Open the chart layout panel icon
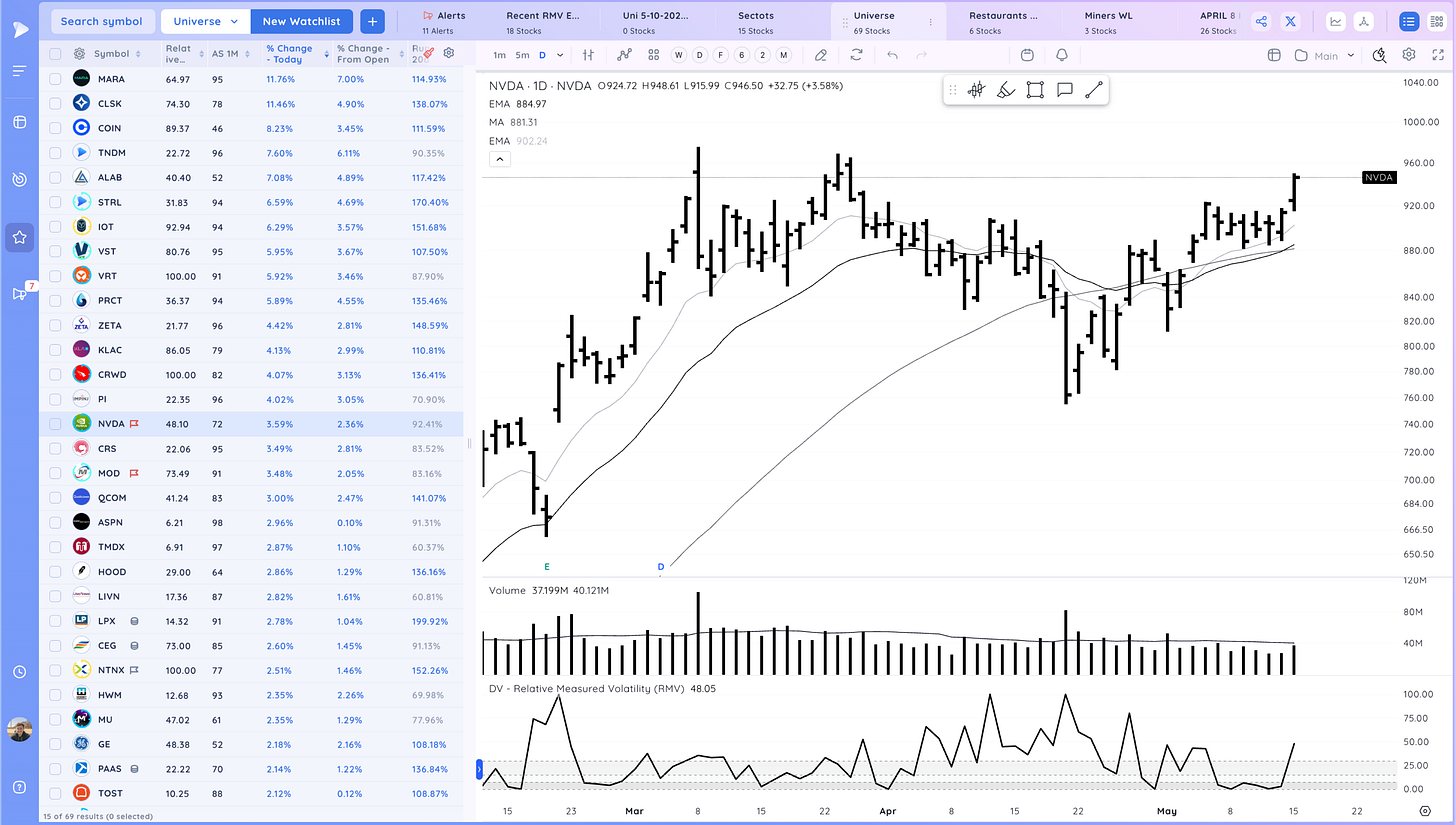1456x825 pixels. click(x=1273, y=56)
